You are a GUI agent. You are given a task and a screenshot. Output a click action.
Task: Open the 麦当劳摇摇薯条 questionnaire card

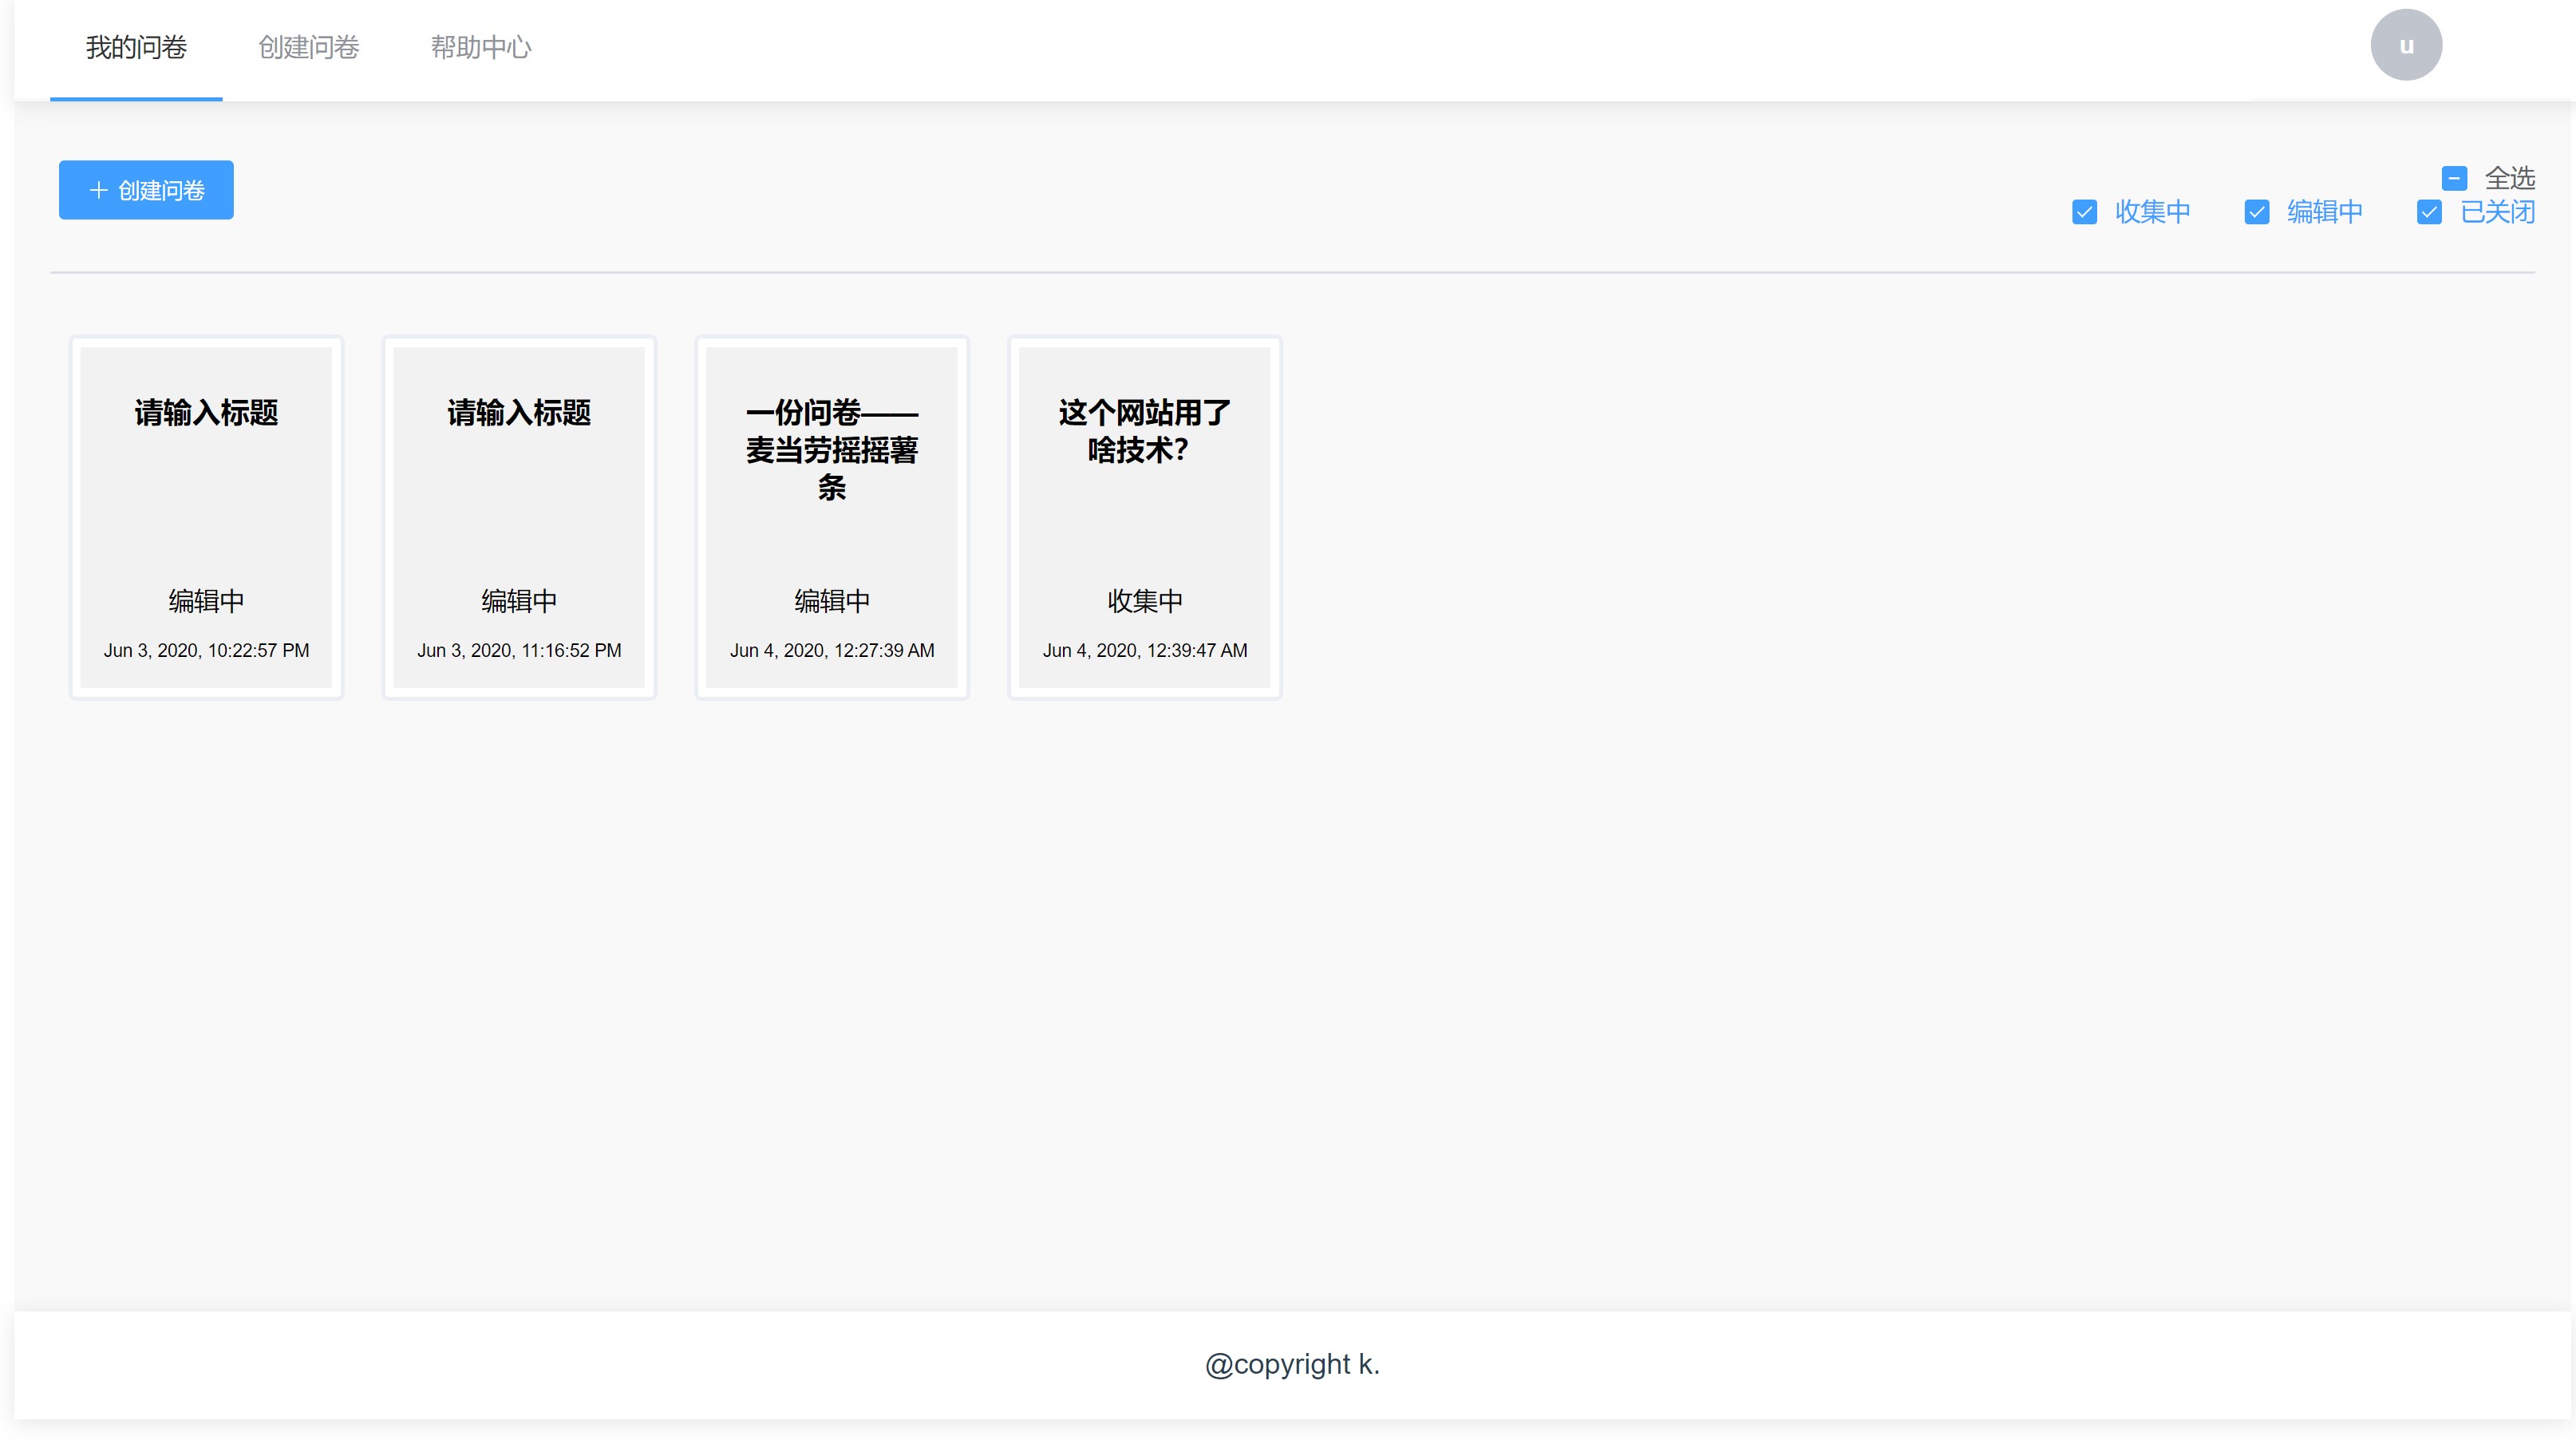pos(831,517)
